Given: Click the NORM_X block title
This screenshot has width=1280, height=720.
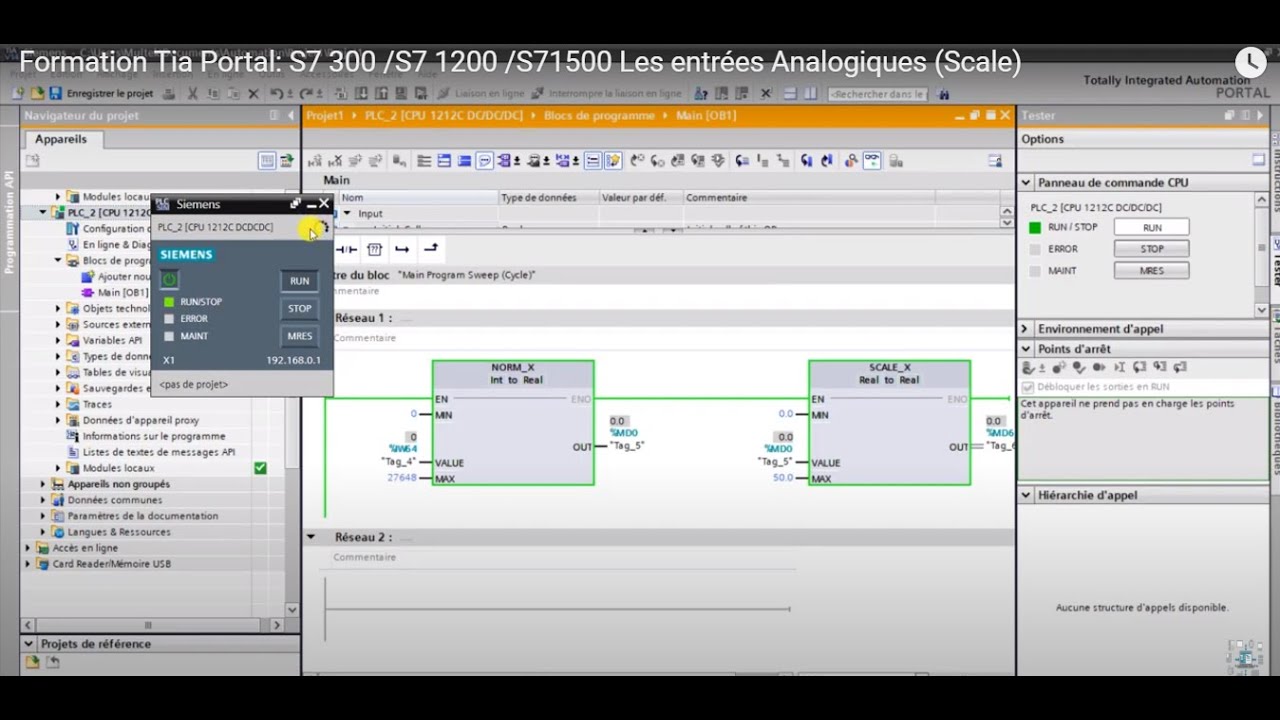Looking at the screenshot, I should coord(513,368).
